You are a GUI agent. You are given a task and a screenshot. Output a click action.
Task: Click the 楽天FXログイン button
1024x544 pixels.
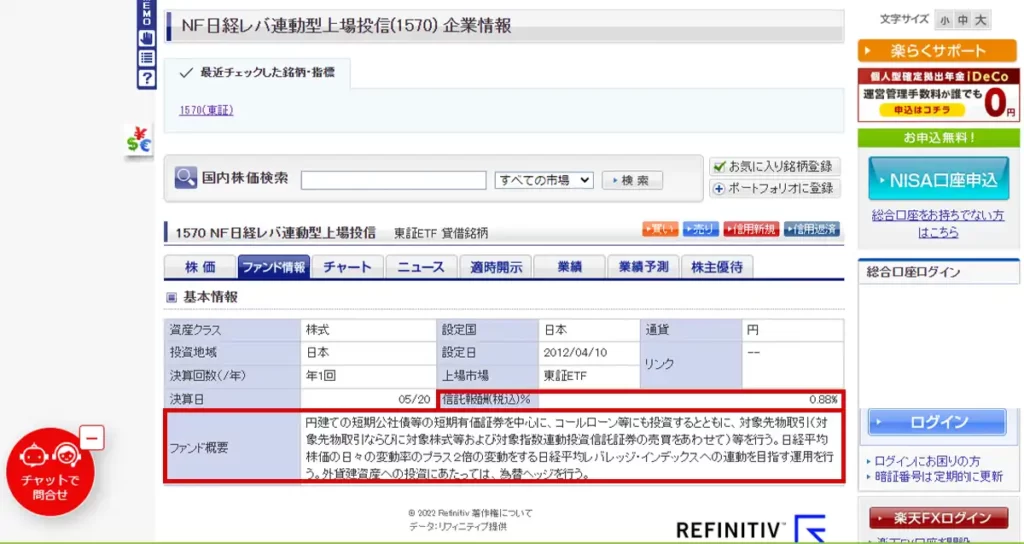click(938, 519)
